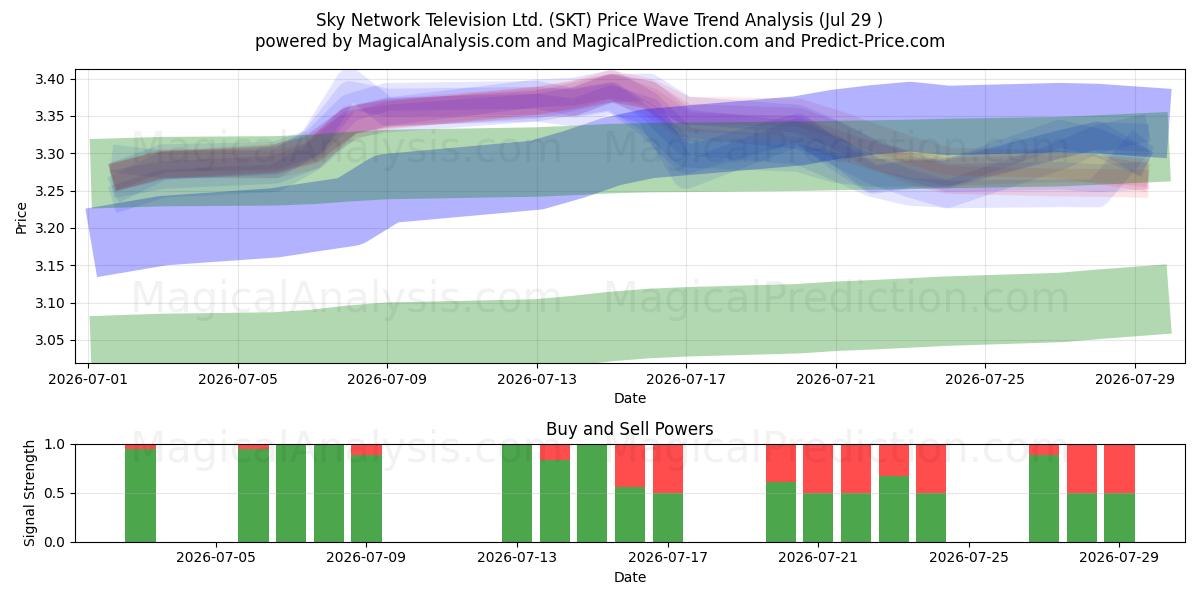Viewport: 1200px width, 600px height.
Task: Click the 3.30 price axis tick label
Action: point(50,154)
